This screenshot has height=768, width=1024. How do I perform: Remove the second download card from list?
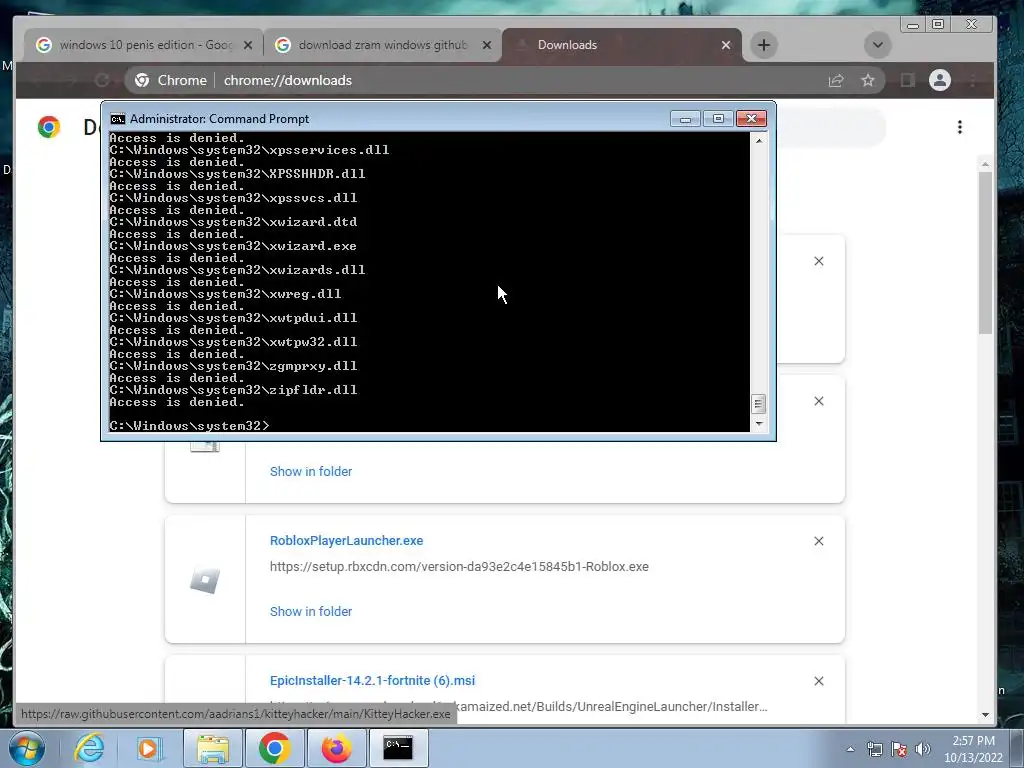click(818, 401)
